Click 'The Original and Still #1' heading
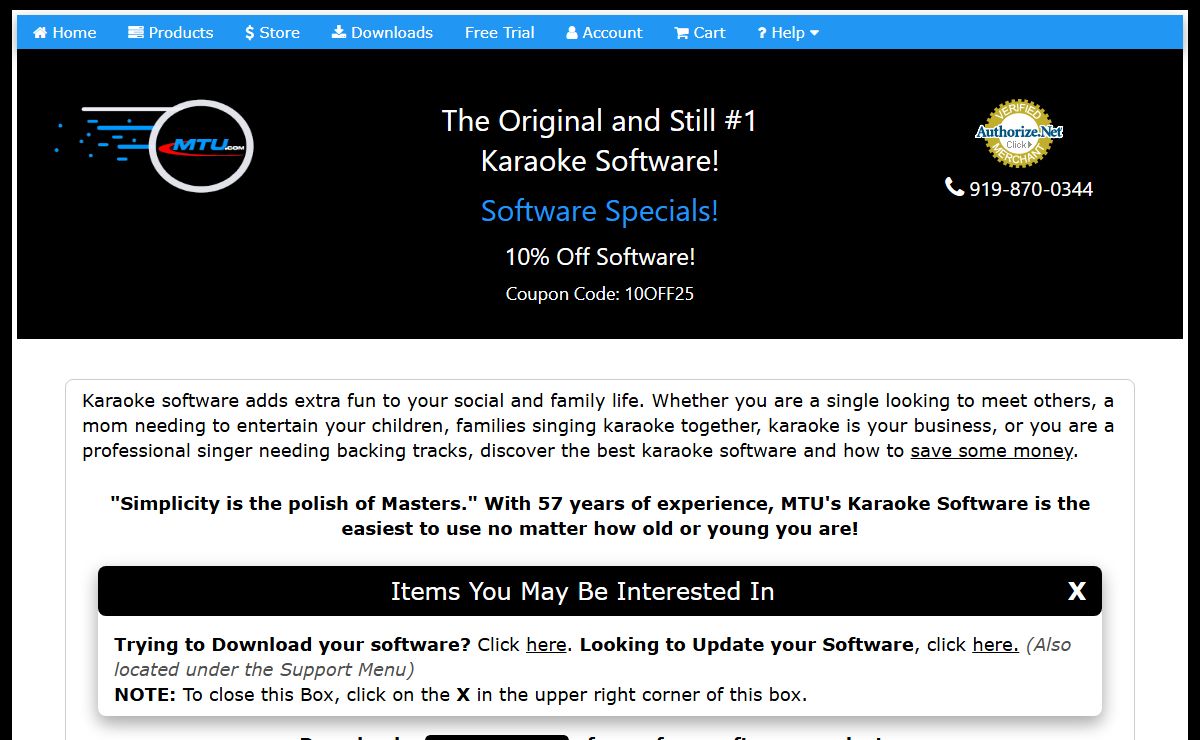Image resolution: width=1200 pixels, height=740 pixels. (600, 121)
